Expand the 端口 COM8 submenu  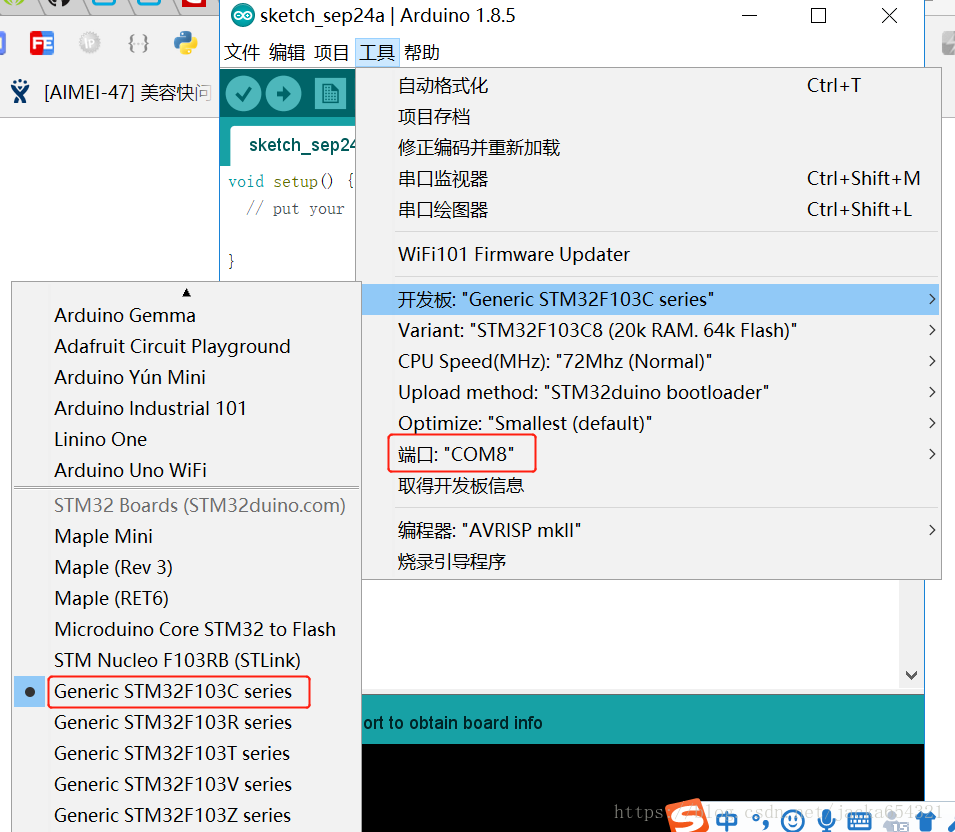tap(649, 454)
